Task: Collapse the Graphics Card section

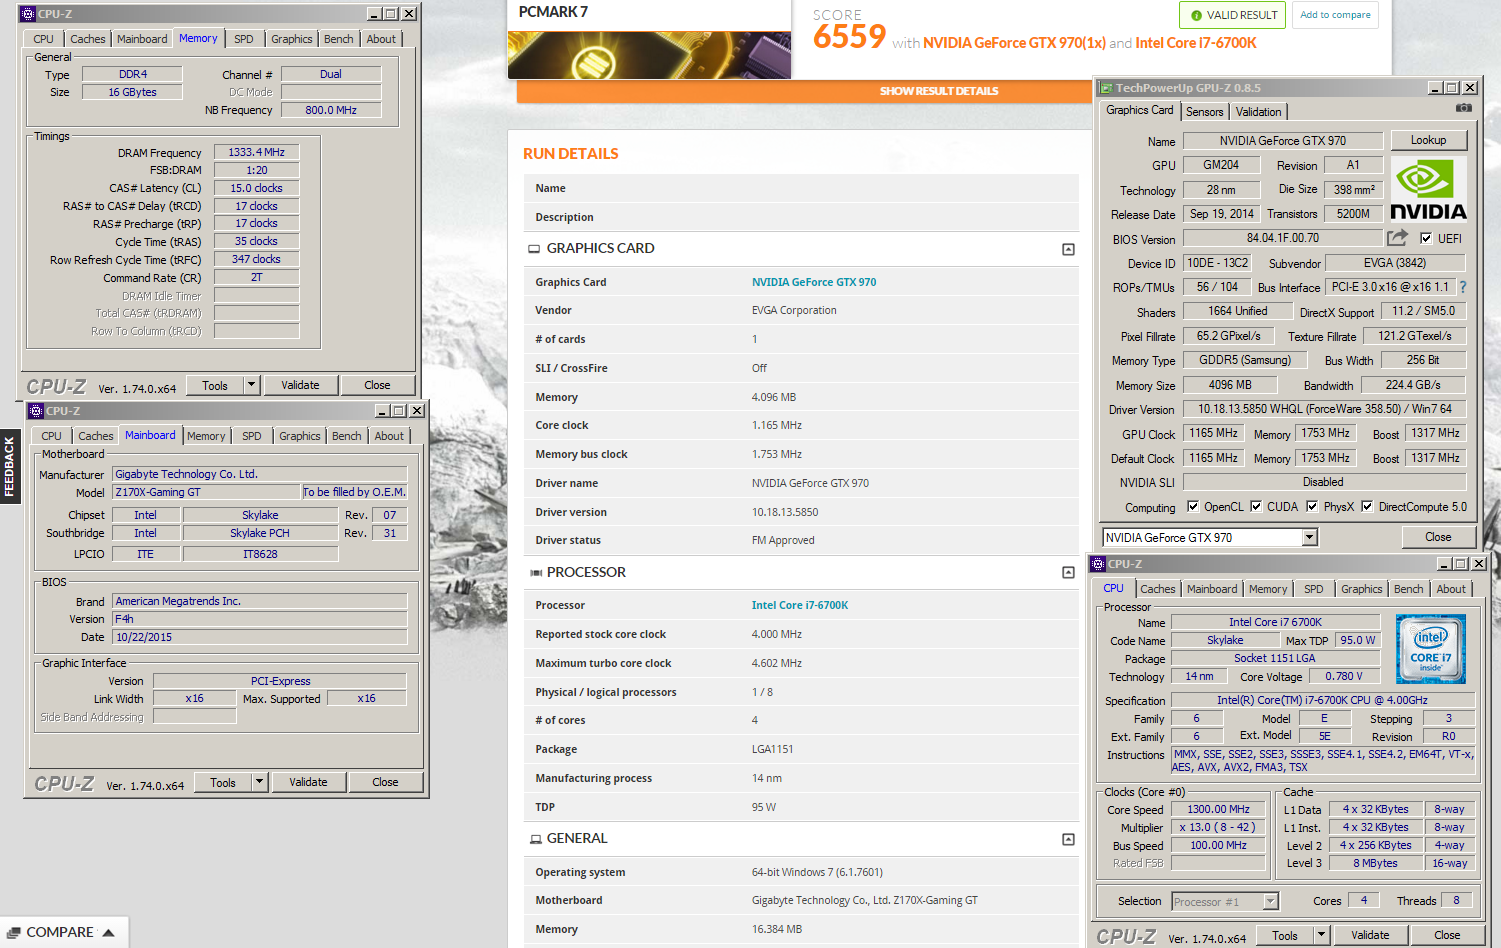Action: click(1068, 249)
